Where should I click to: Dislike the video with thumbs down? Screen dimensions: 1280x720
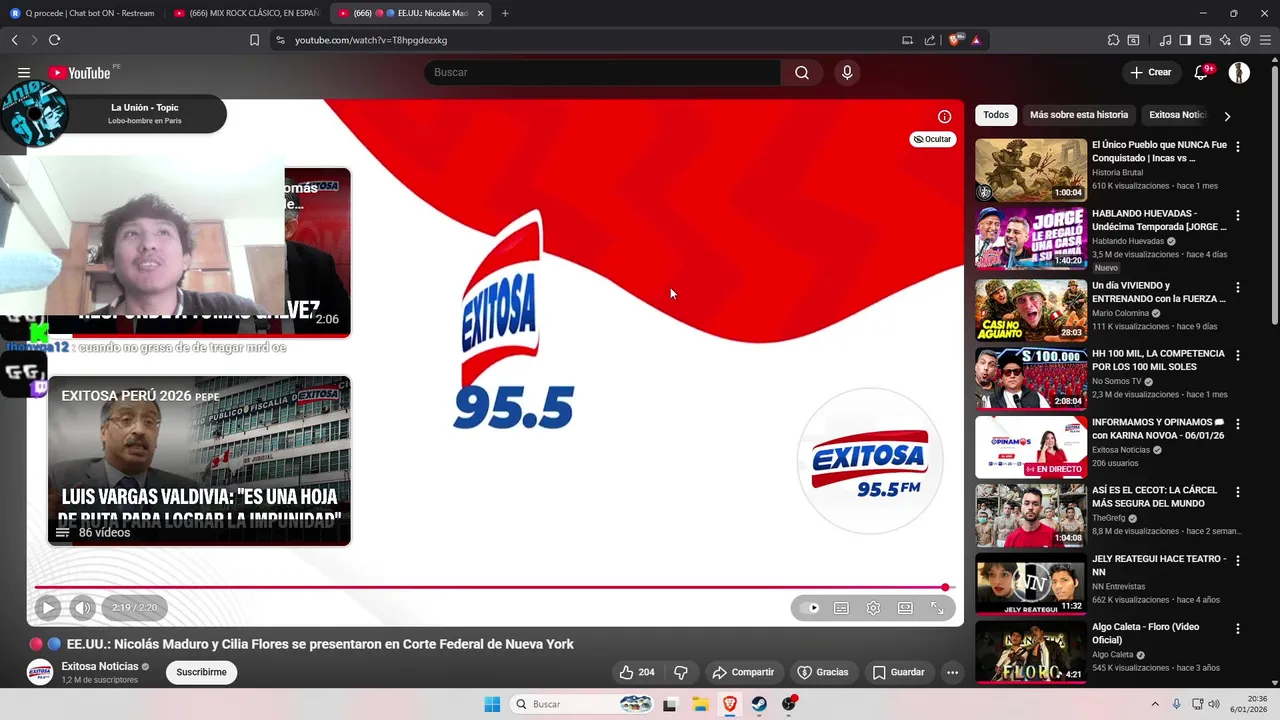[681, 672]
